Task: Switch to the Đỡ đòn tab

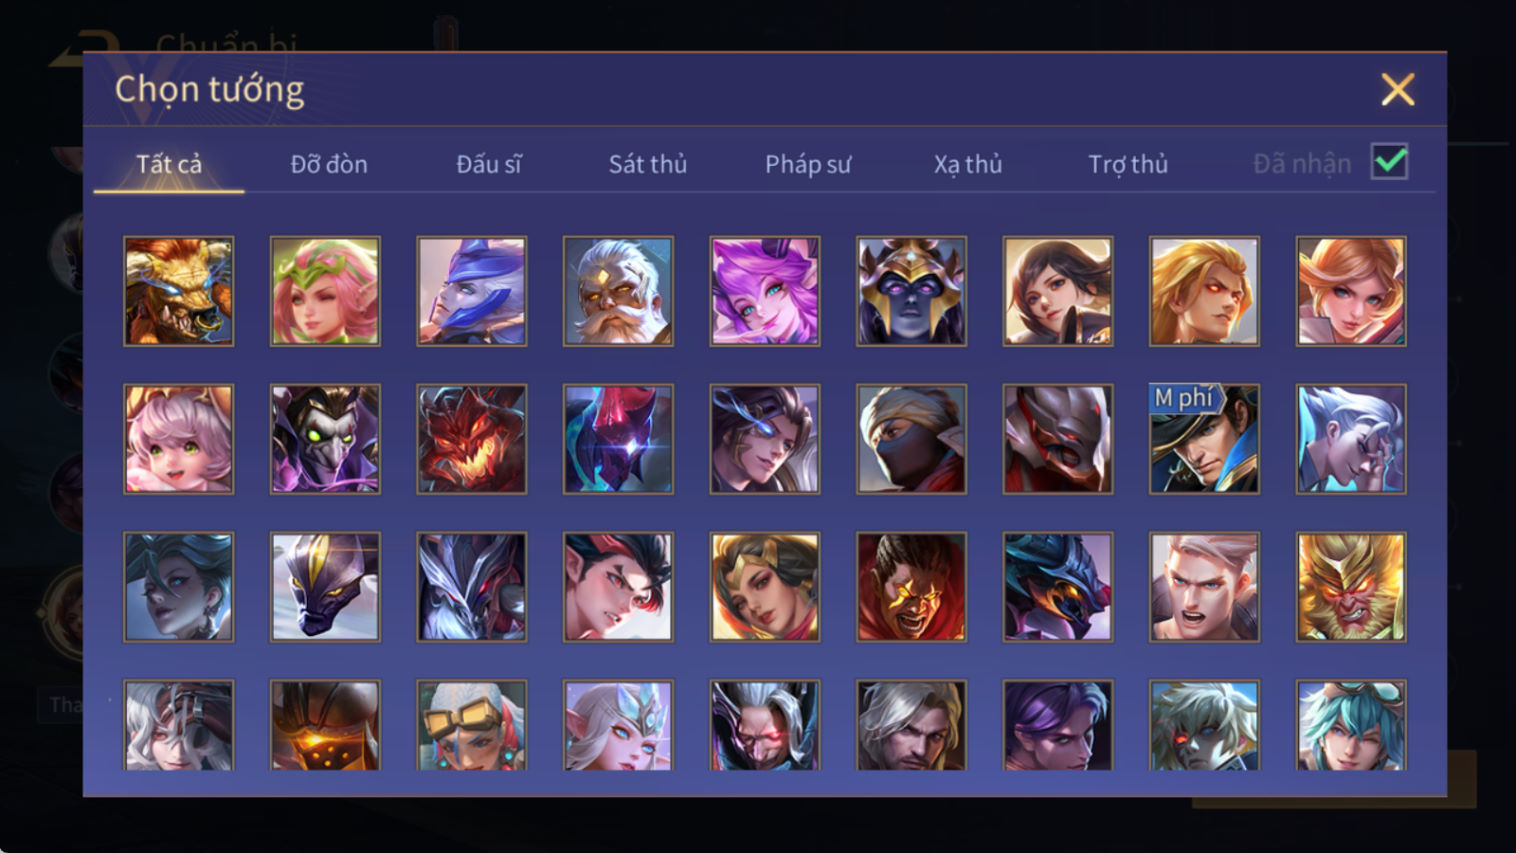Action: click(x=329, y=164)
